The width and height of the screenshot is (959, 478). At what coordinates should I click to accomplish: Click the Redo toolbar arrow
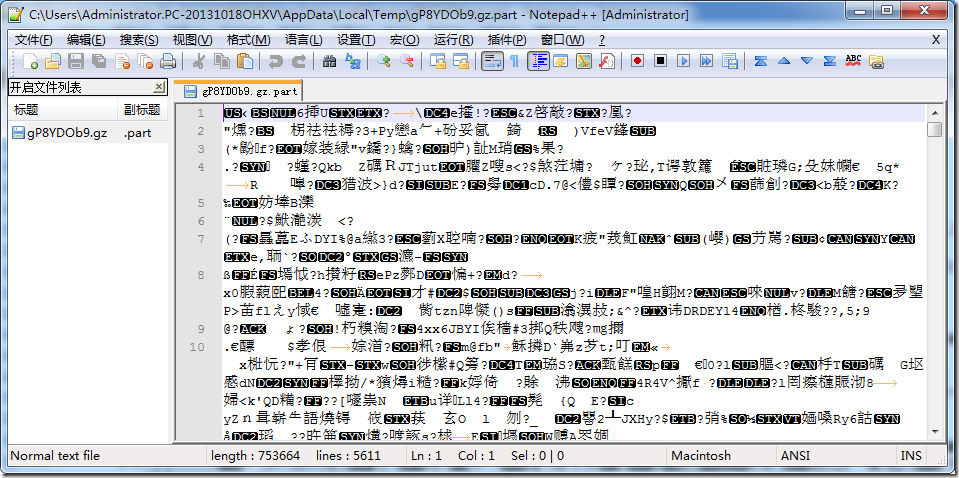click(x=298, y=61)
